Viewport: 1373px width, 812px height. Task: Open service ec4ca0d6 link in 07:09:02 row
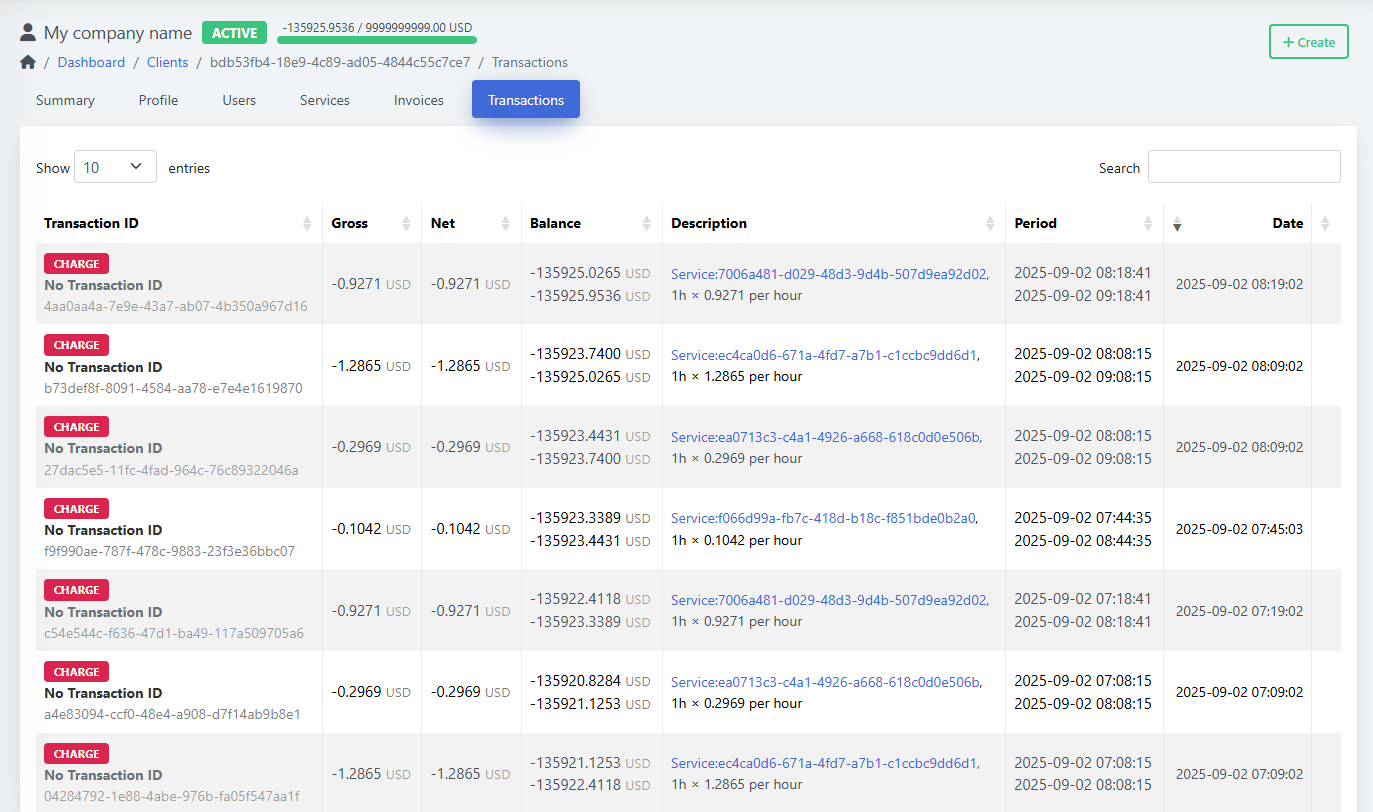(x=824, y=763)
